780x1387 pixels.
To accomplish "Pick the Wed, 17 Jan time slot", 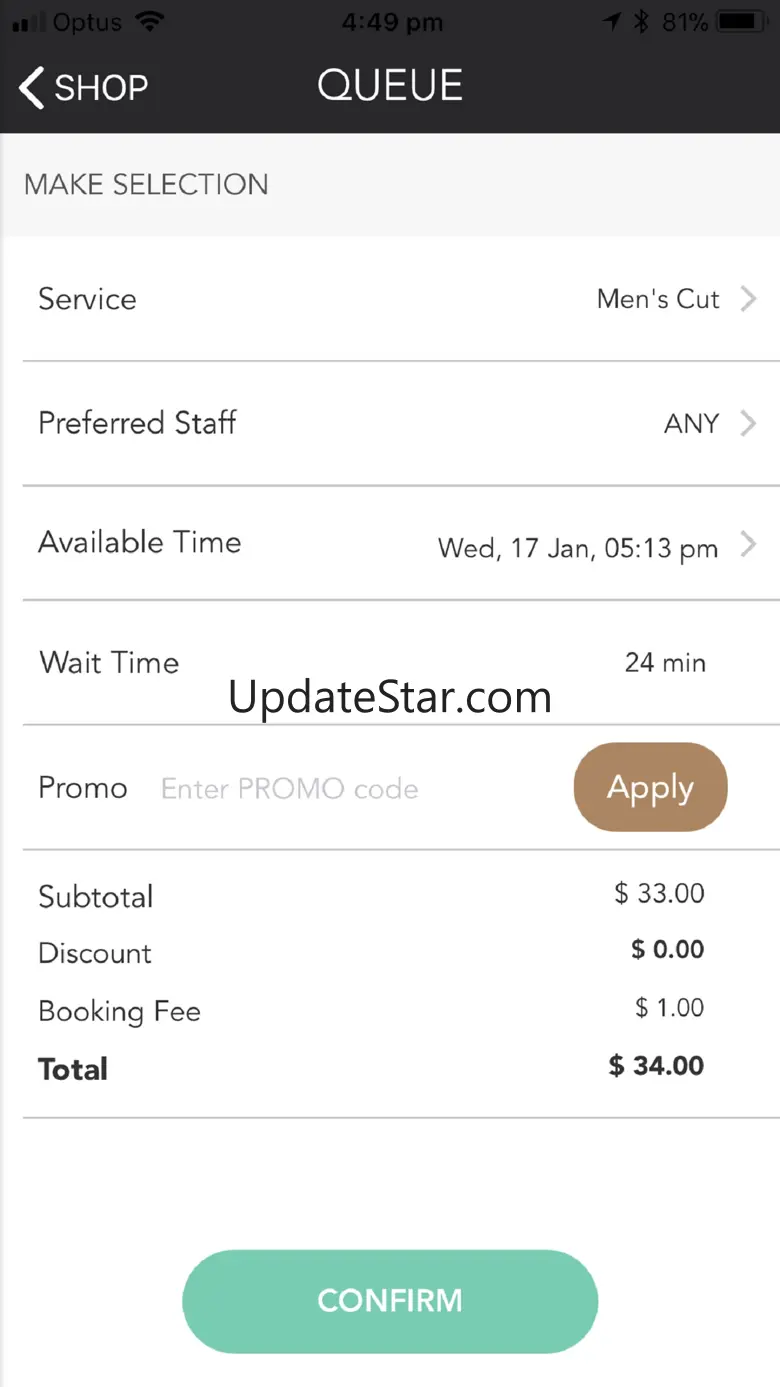I will (x=577, y=548).
